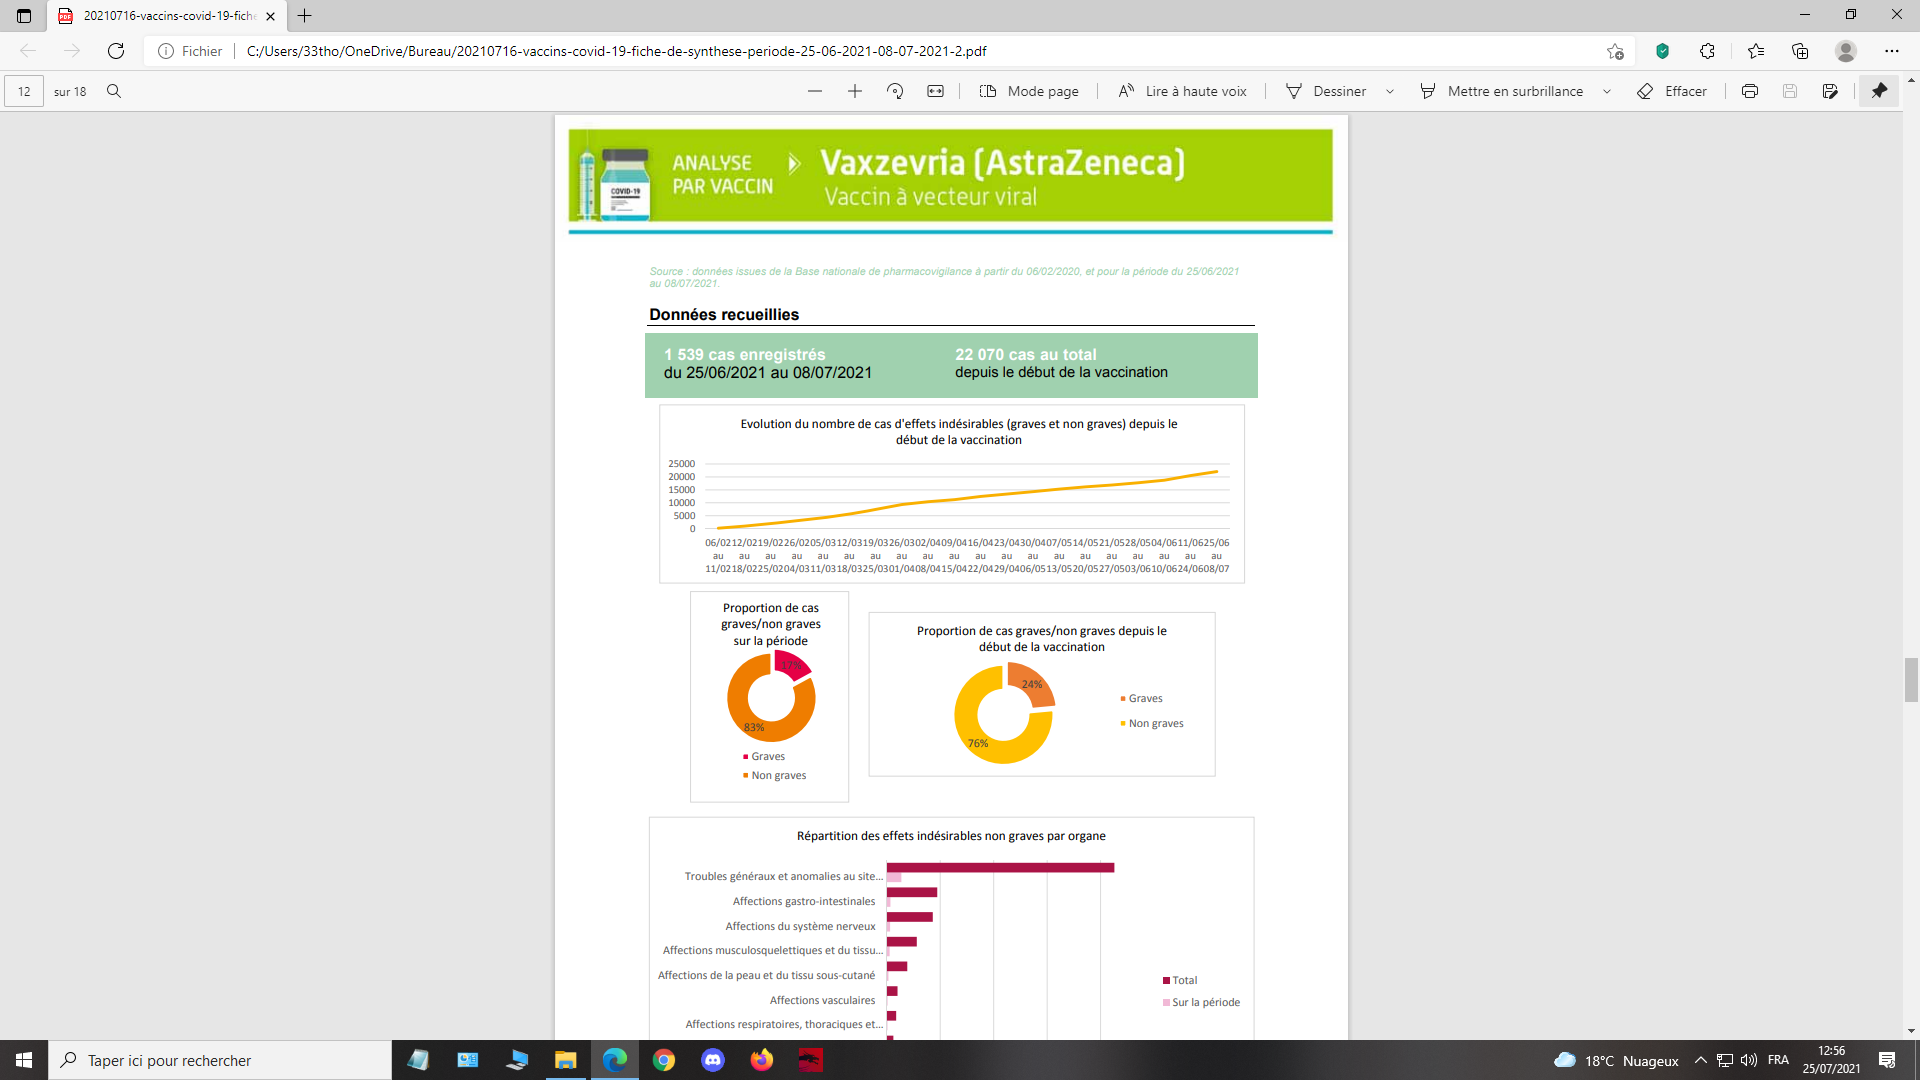
Task: Open the red dragon app icon
Action: (810, 1060)
